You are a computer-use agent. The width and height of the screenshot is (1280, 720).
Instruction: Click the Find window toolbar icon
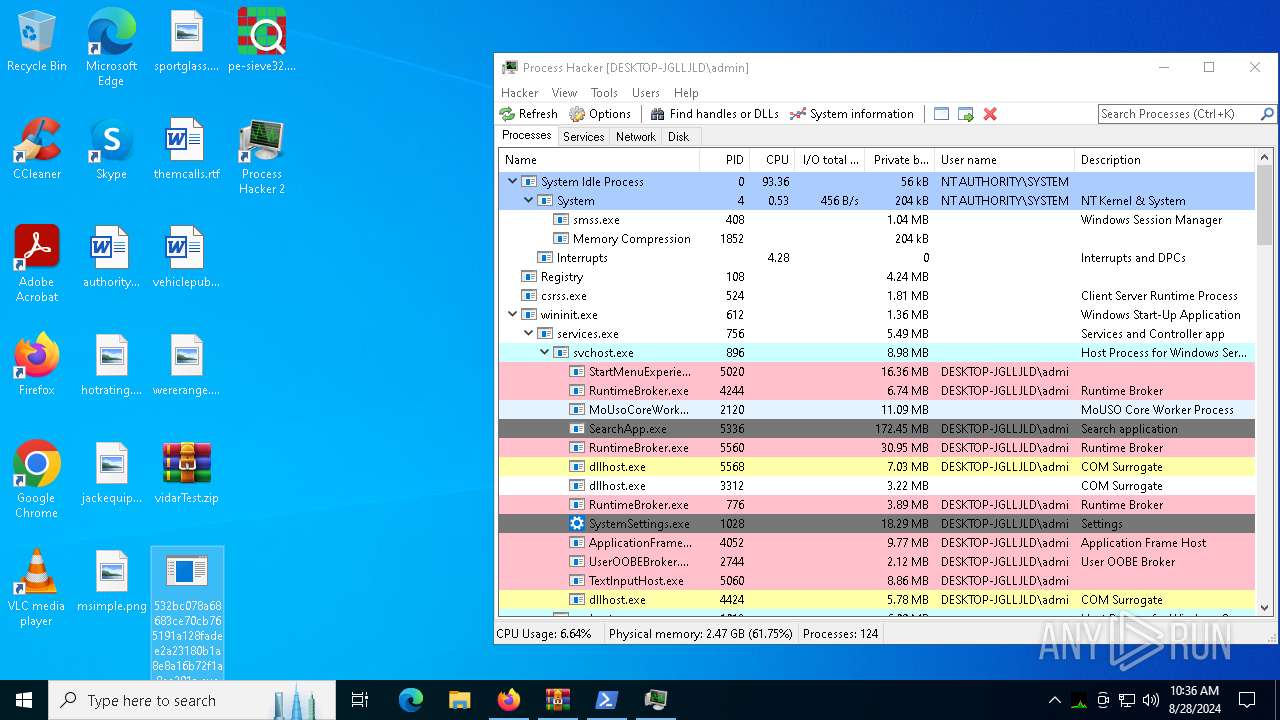pos(941,114)
